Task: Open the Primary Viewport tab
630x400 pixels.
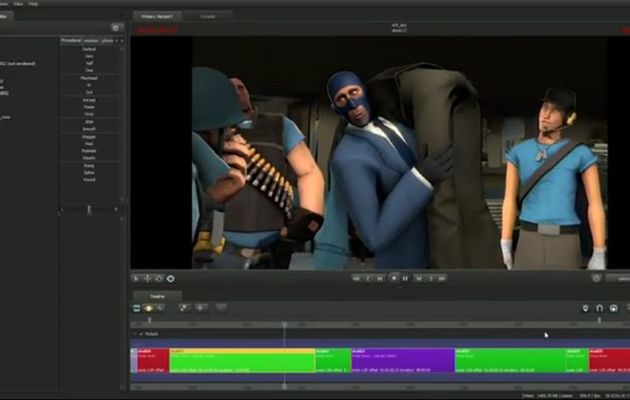Action: pos(157,16)
